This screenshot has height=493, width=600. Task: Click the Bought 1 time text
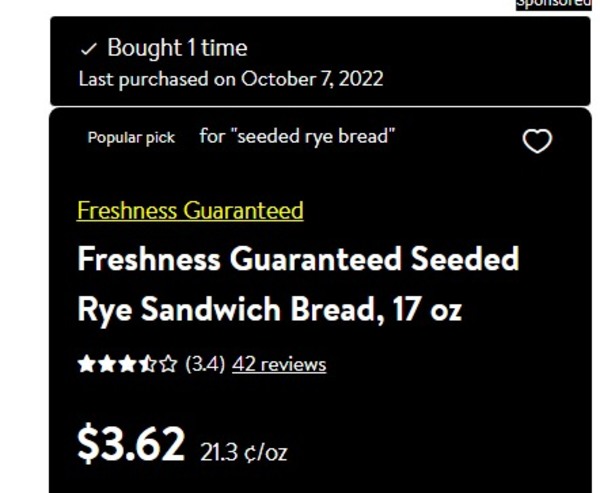(177, 48)
